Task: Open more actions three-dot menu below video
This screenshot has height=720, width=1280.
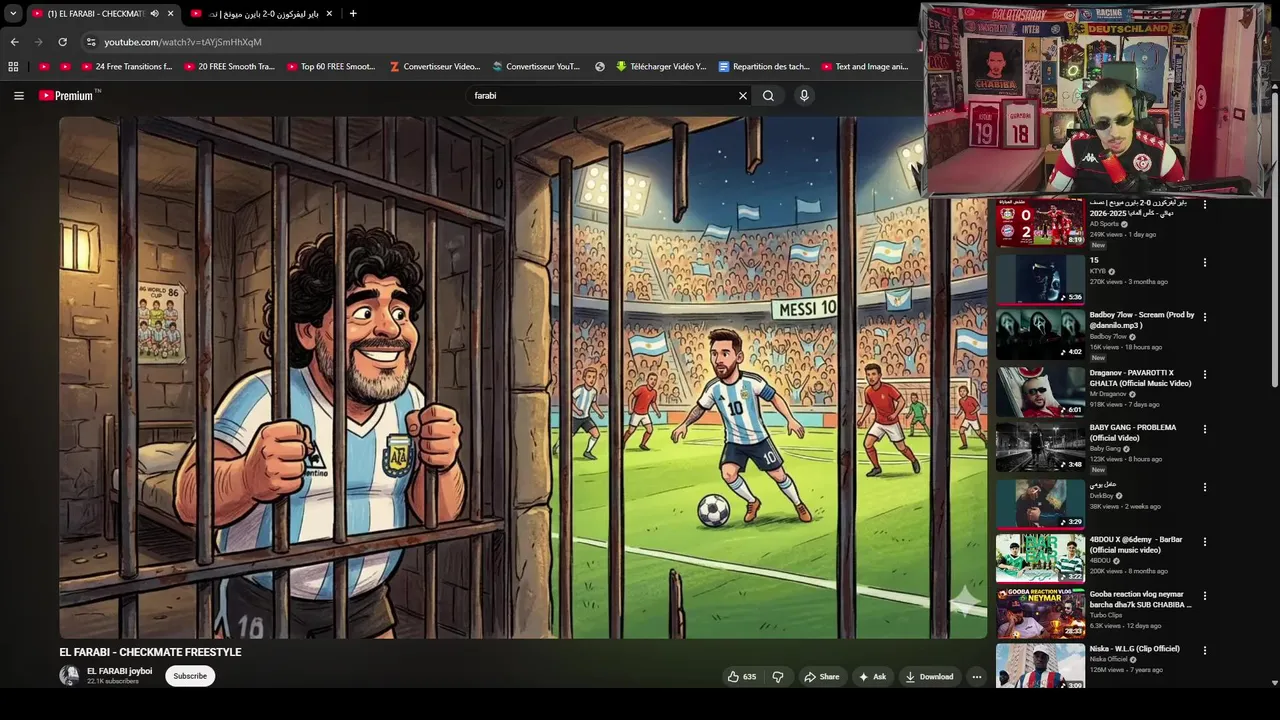Action: (977, 677)
